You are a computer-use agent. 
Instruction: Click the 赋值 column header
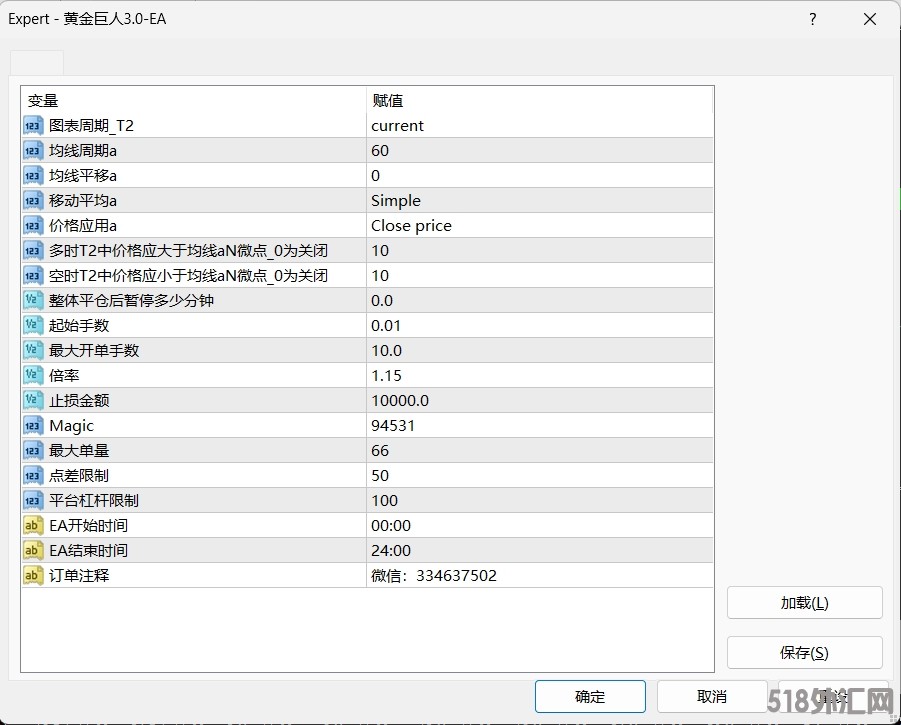[540, 101]
